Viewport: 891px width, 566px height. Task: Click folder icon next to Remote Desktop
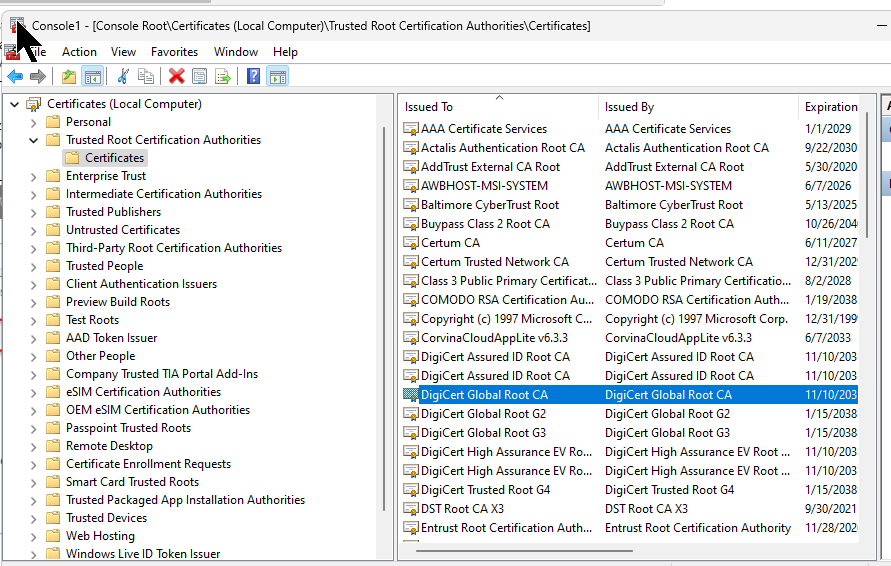click(53, 446)
